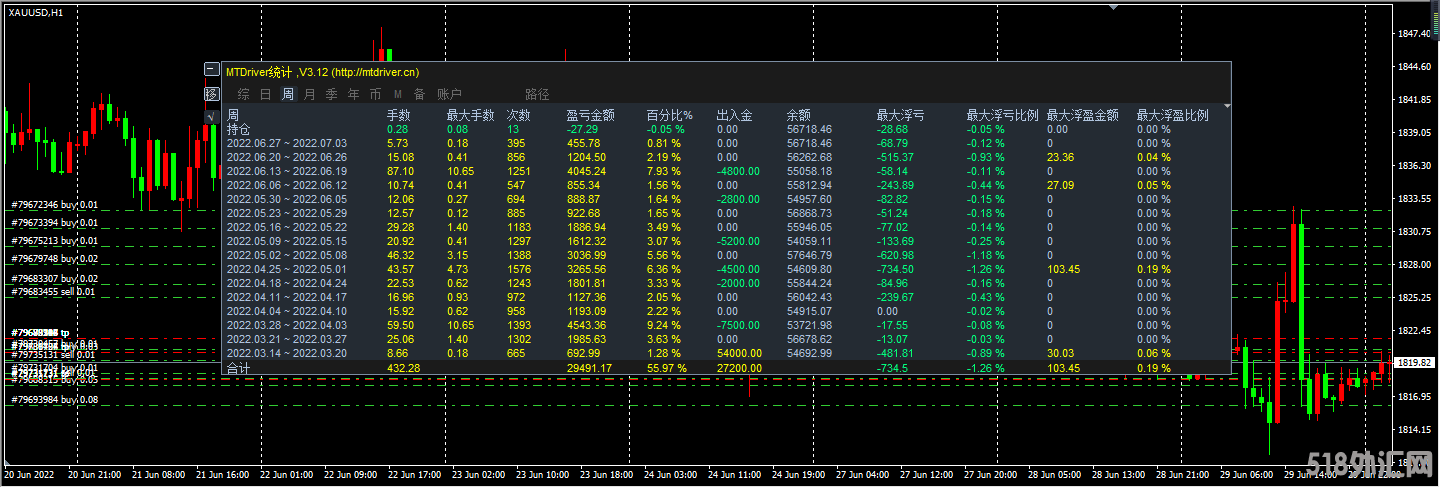Click the 最大浮亏比例 column header

pyautogui.click(x=1002, y=115)
